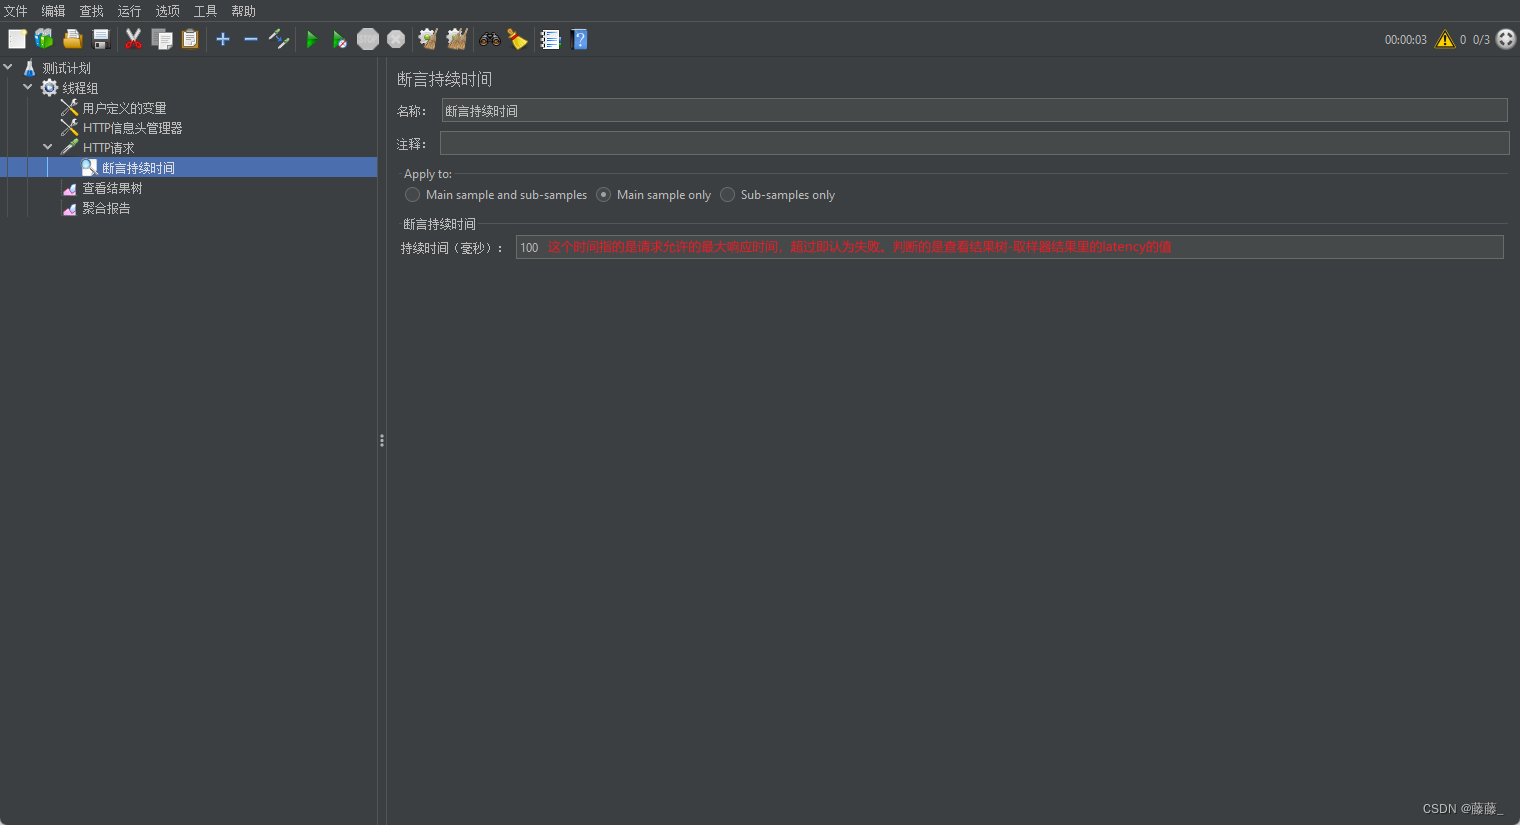The height and width of the screenshot is (825, 1520).
Task: Start the test without pauses
Action: [340, 39]
